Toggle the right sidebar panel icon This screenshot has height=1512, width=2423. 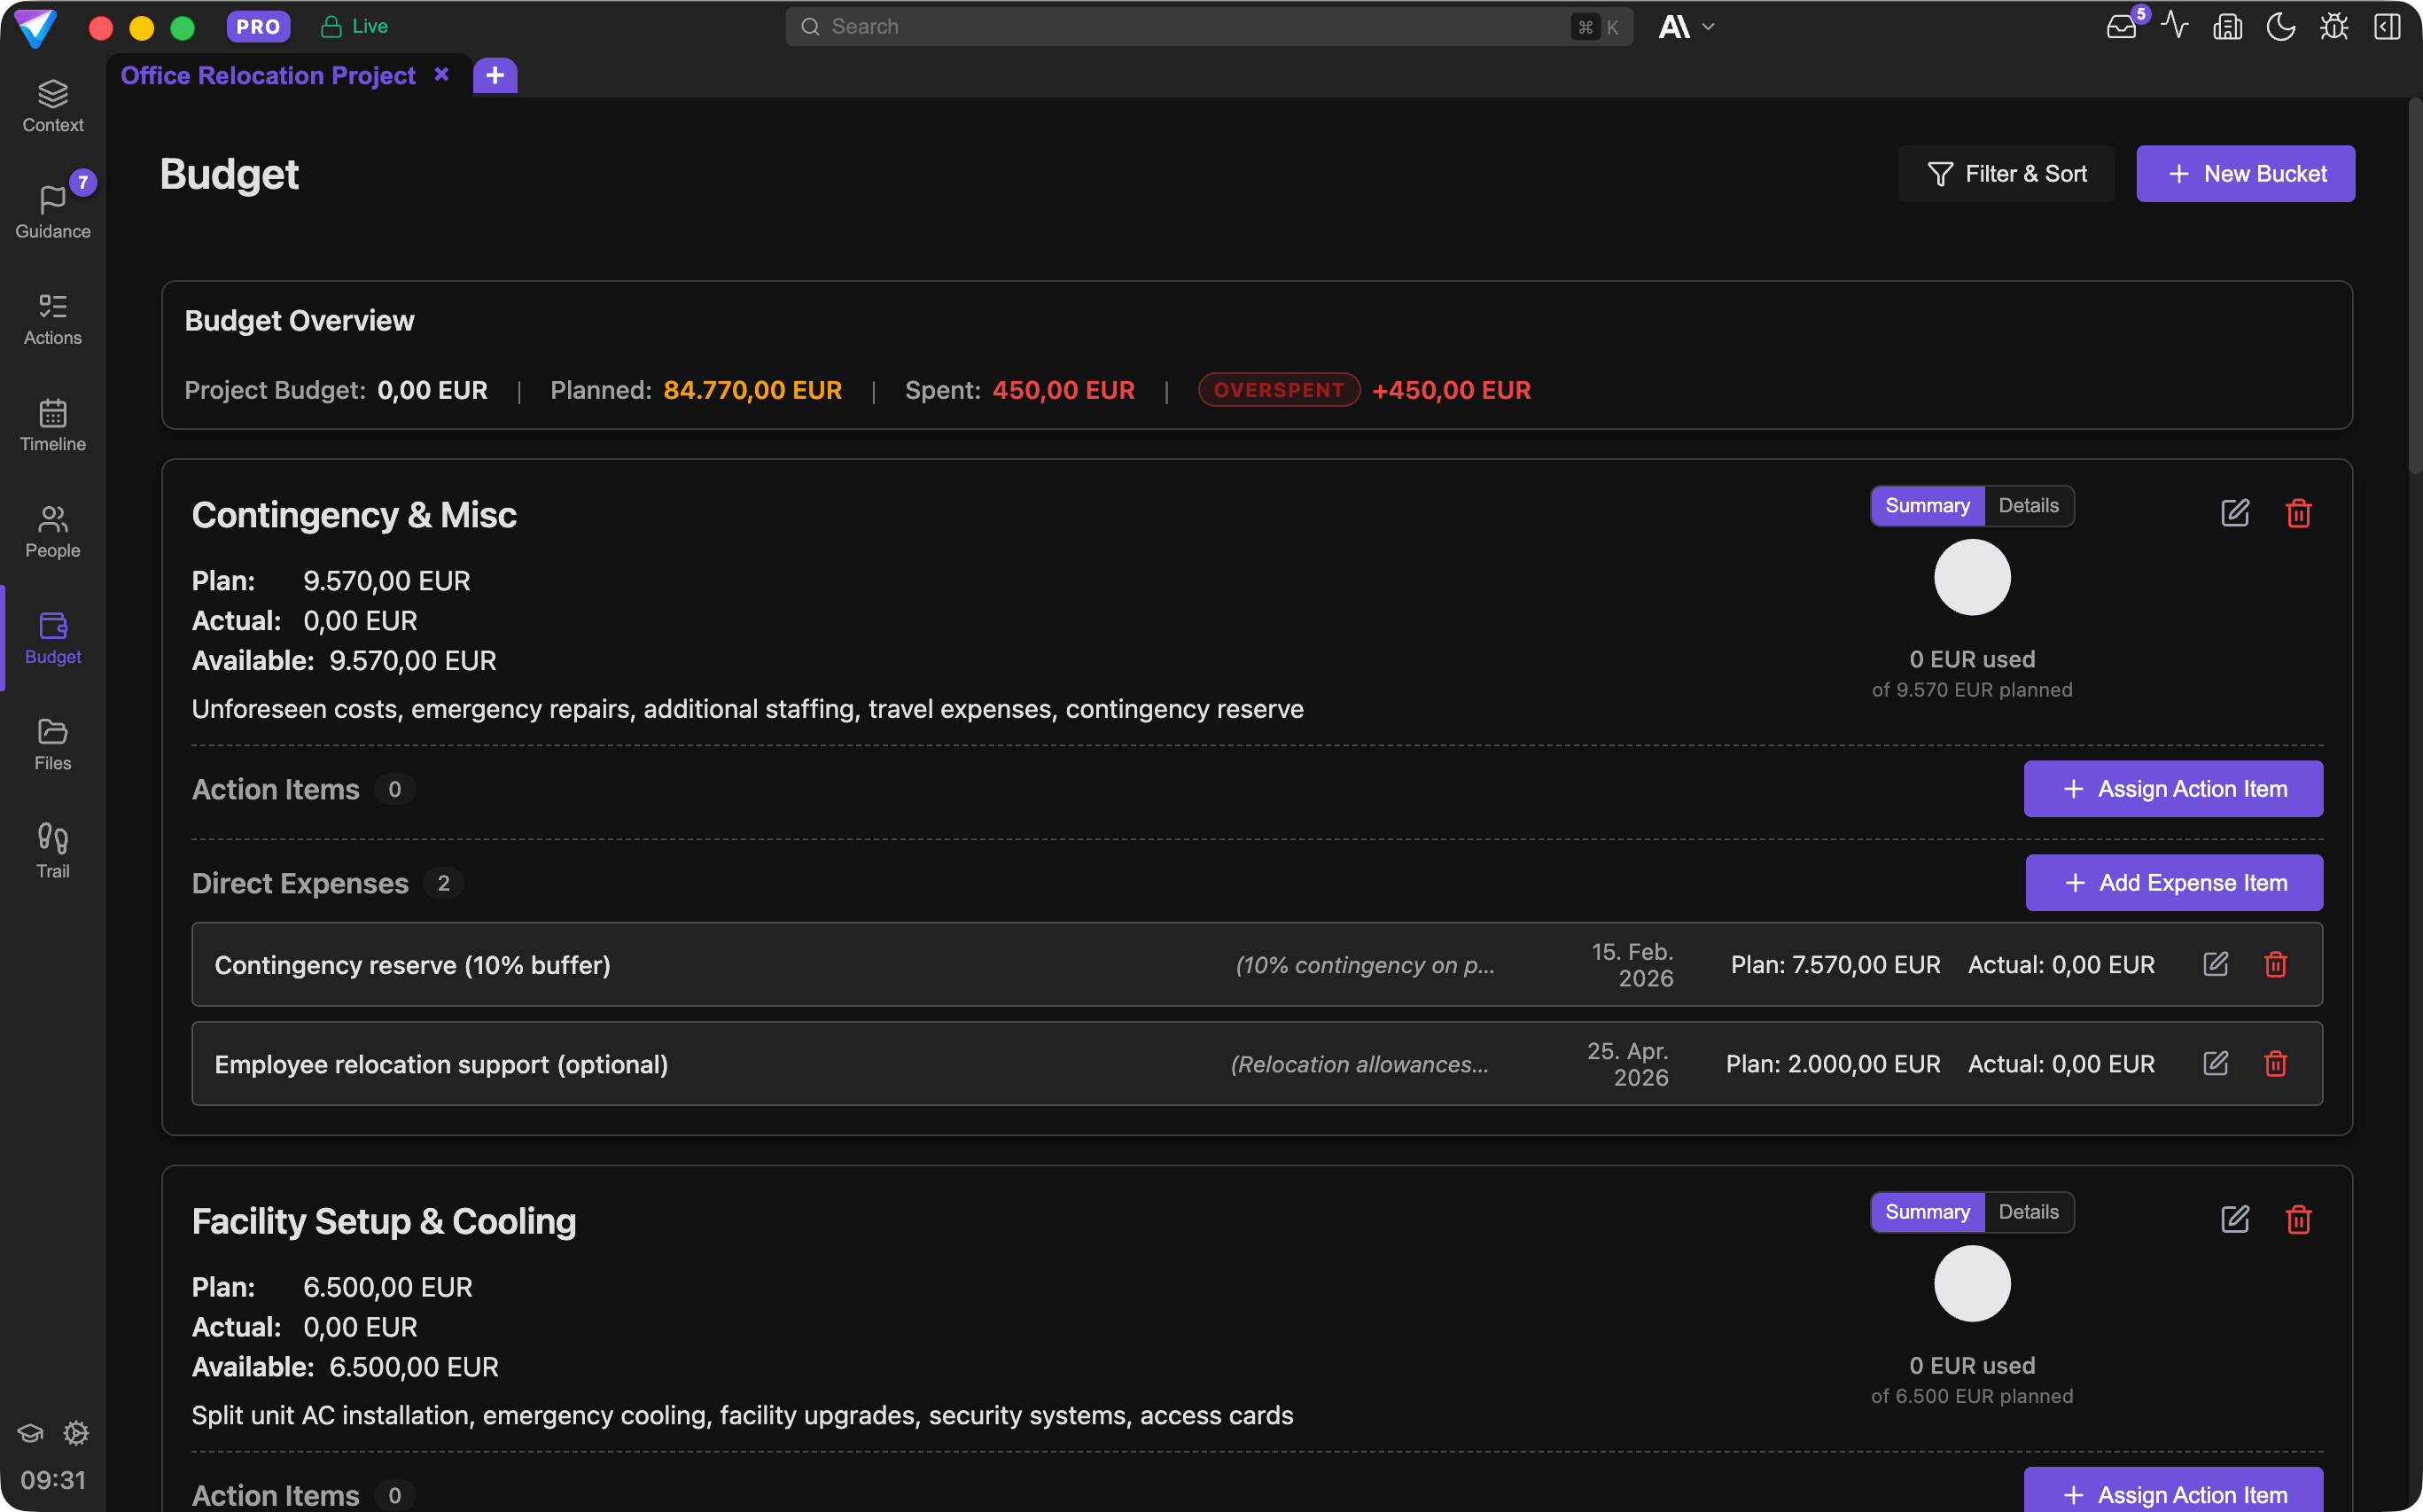point(2387,27)
